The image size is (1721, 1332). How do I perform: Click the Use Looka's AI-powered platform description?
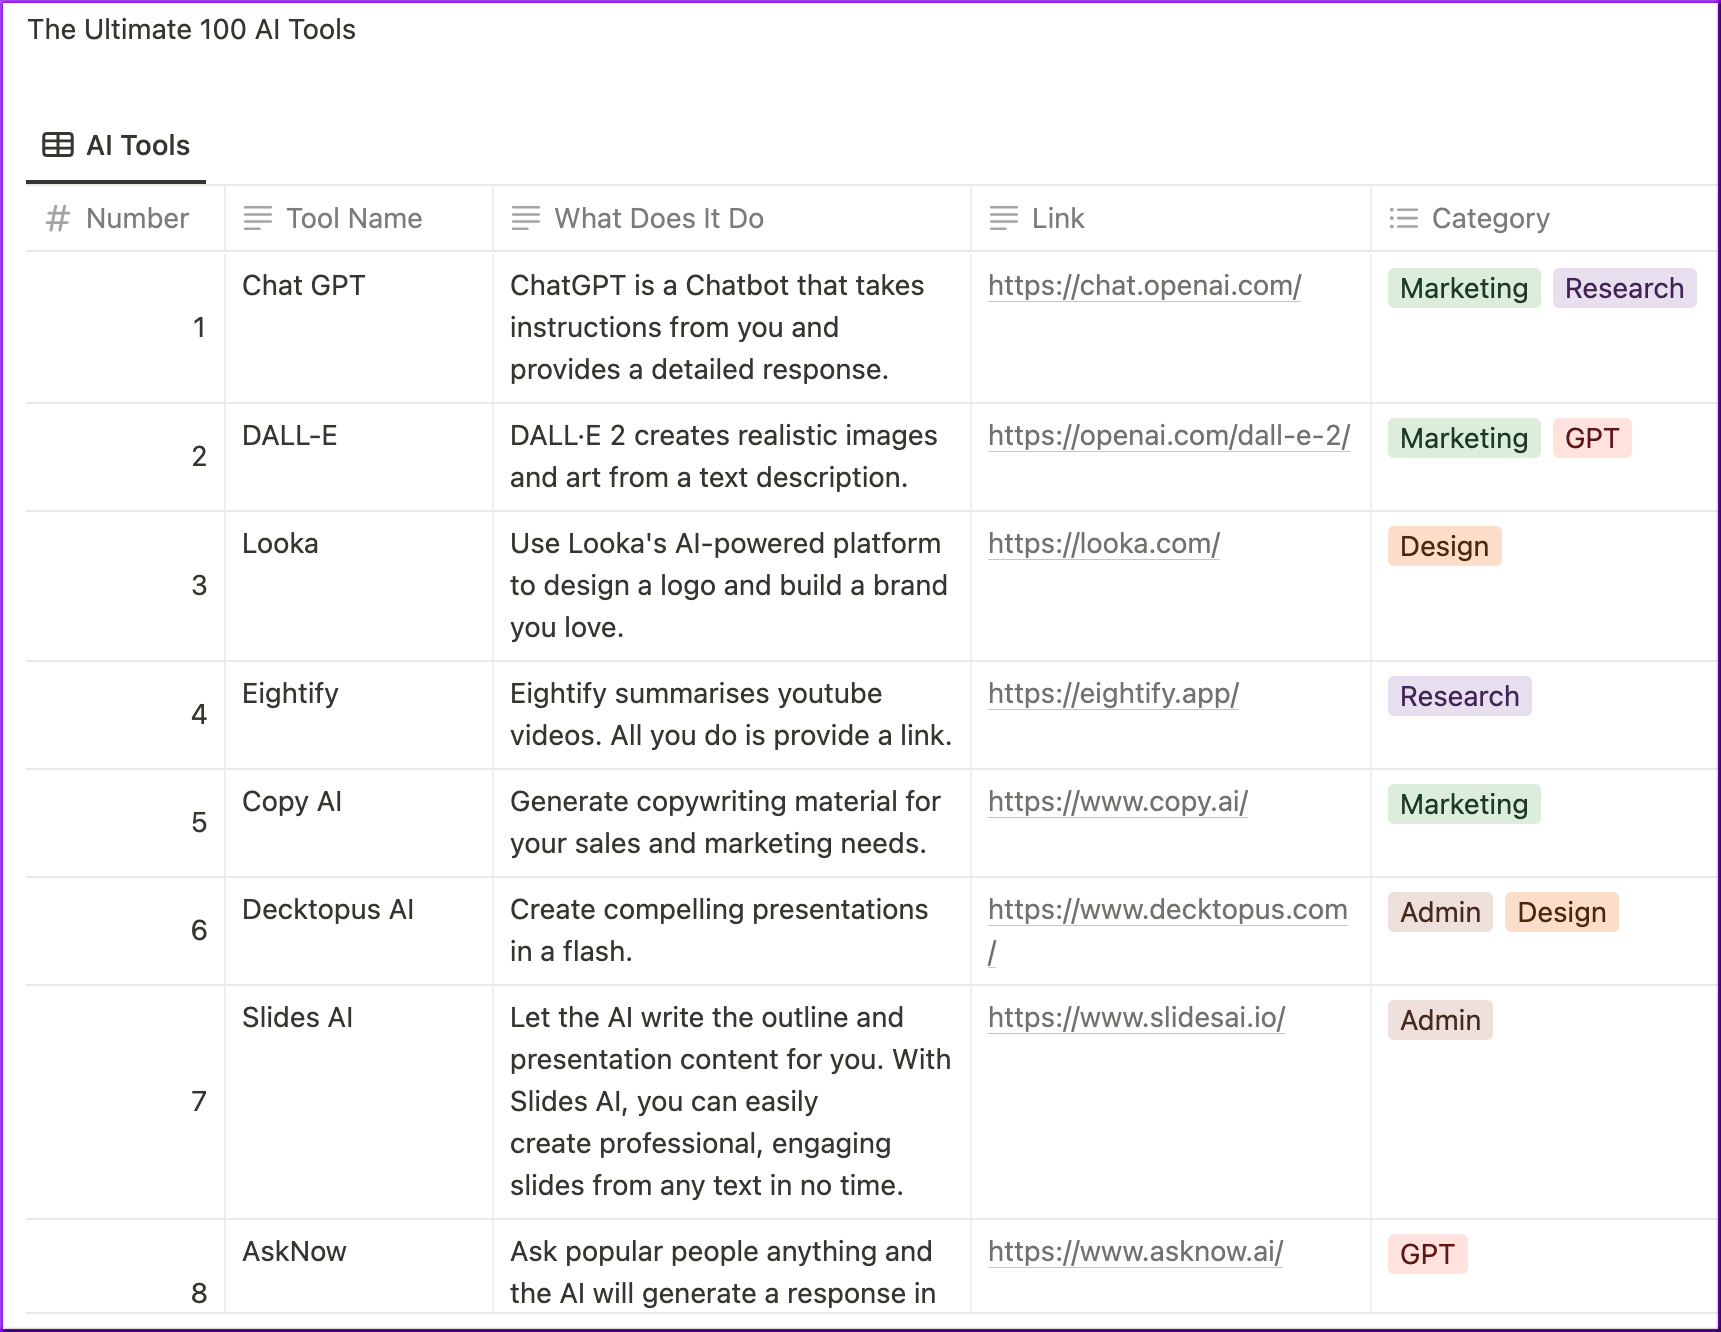coord(732,586)
